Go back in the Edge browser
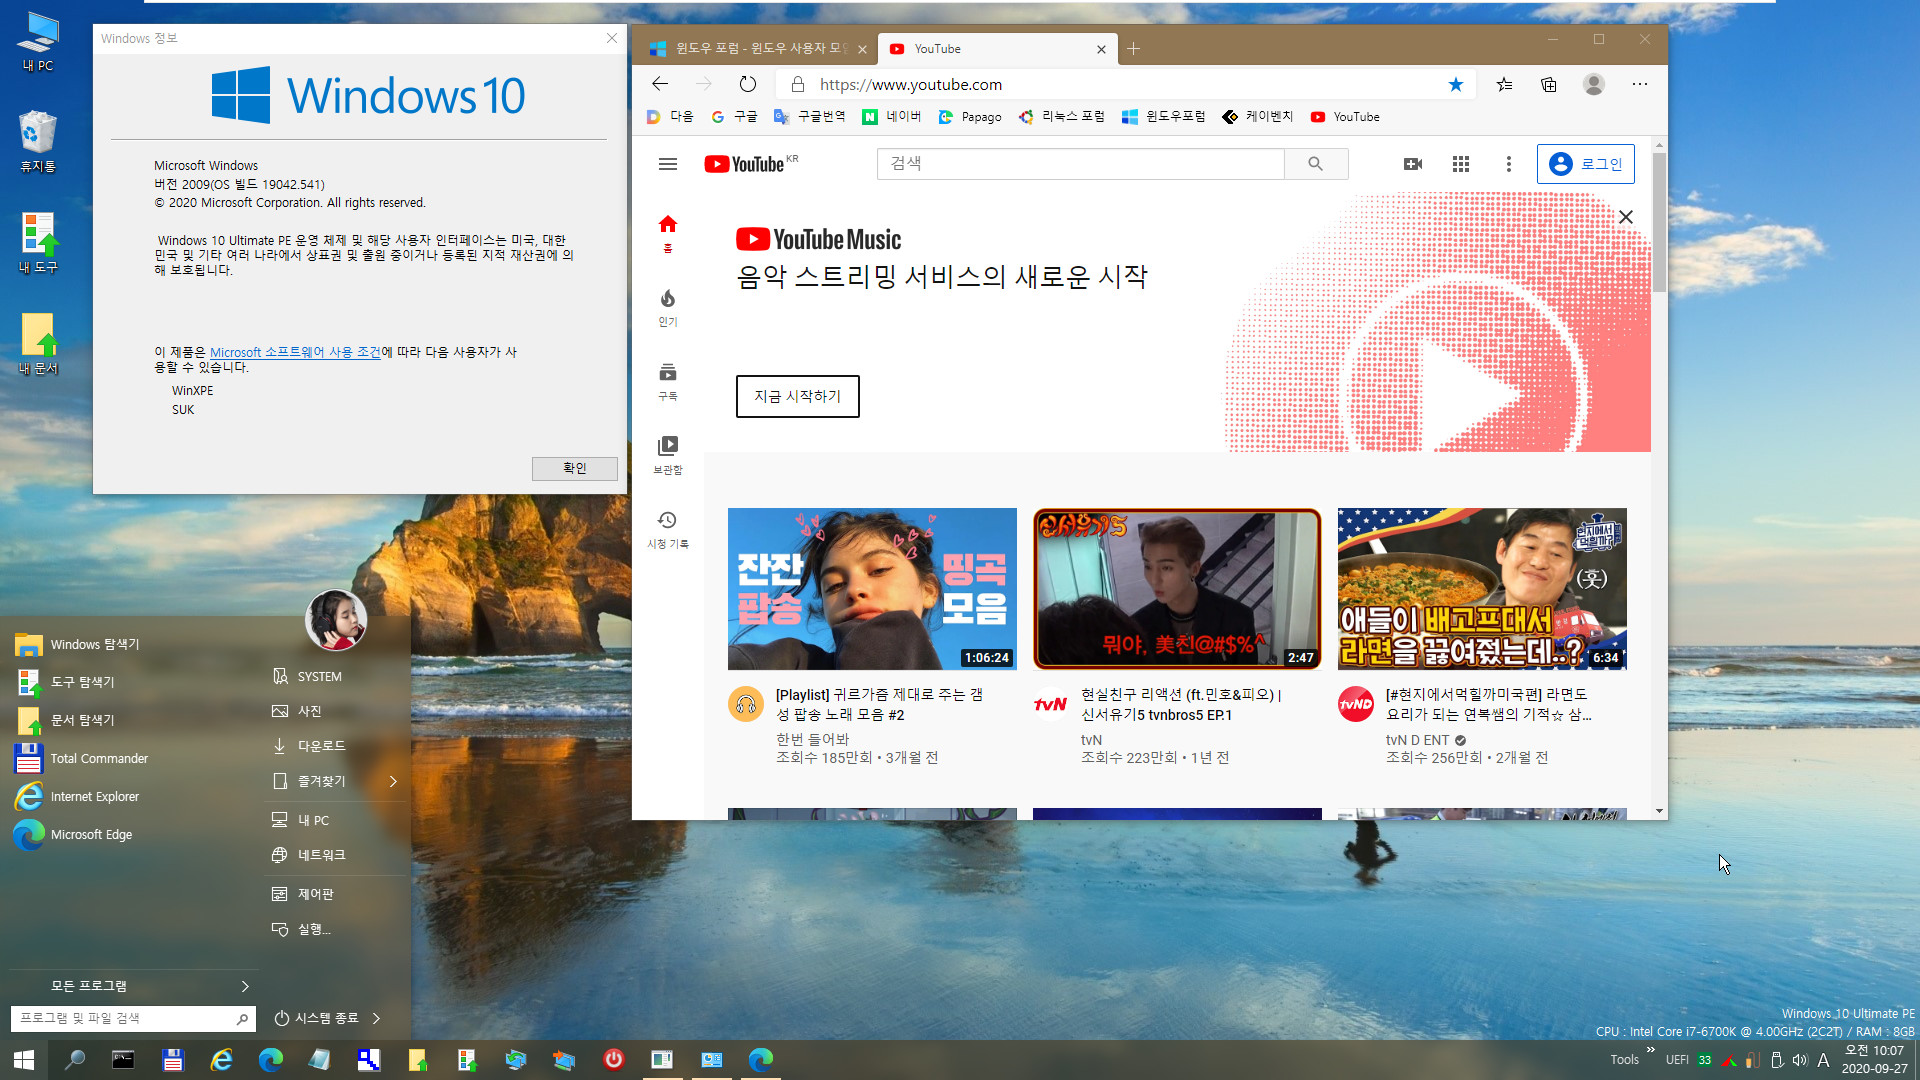The width and height of the screenshot is (1920, 1080). tap(660, 84)
